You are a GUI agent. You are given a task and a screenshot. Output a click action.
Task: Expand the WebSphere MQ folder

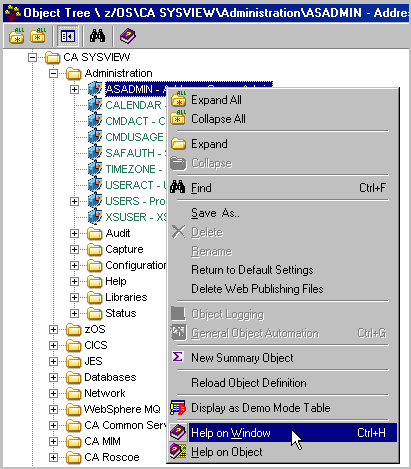53,409
